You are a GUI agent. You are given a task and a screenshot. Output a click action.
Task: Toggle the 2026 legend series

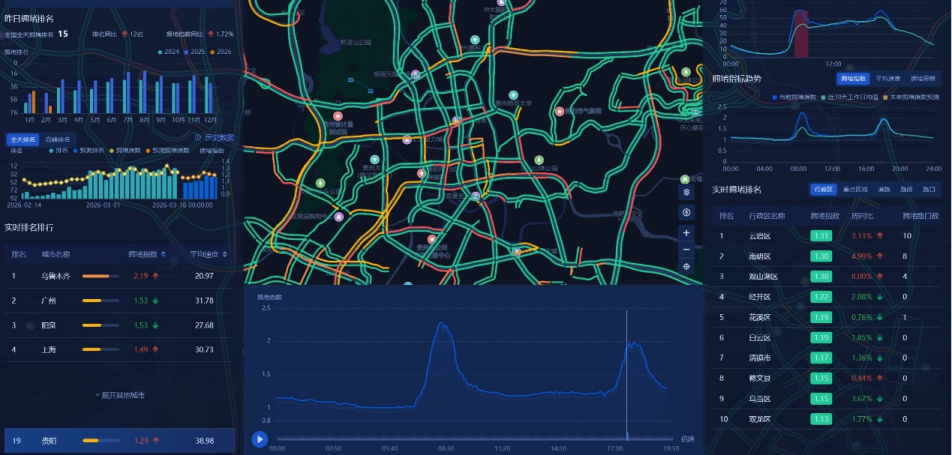pos(219,51)
